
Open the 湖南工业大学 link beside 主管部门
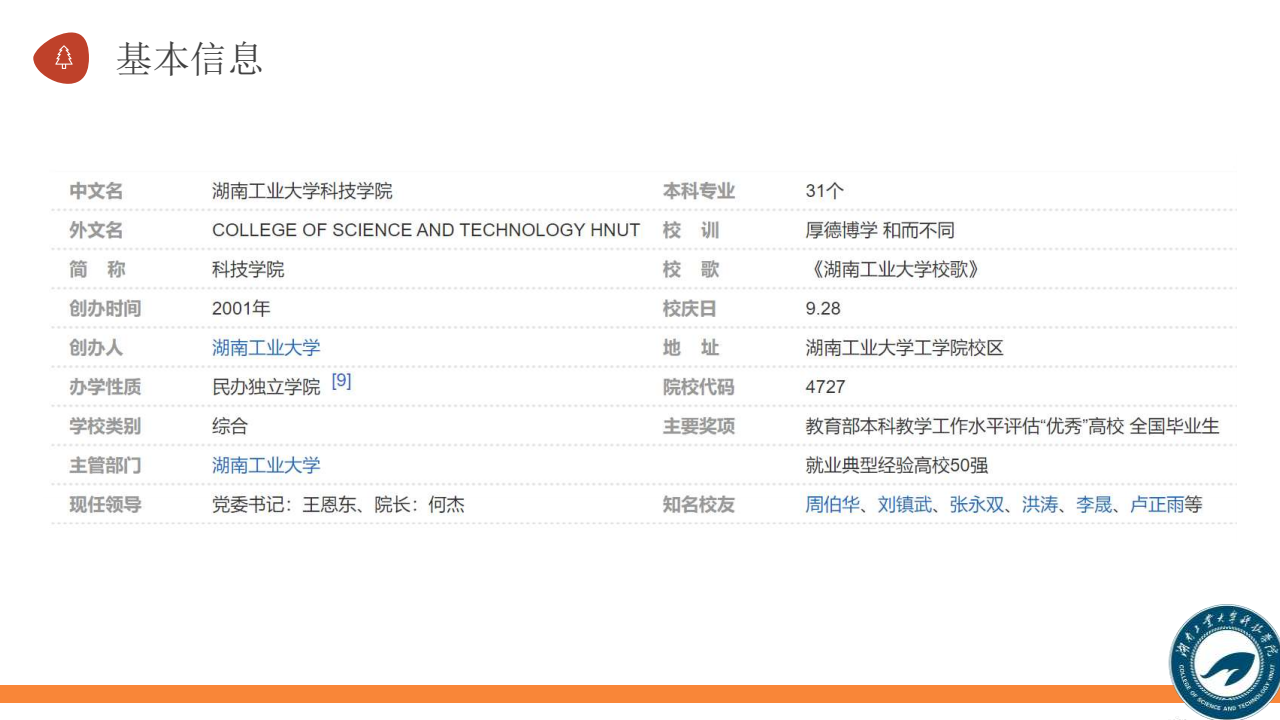click(266, 465)
